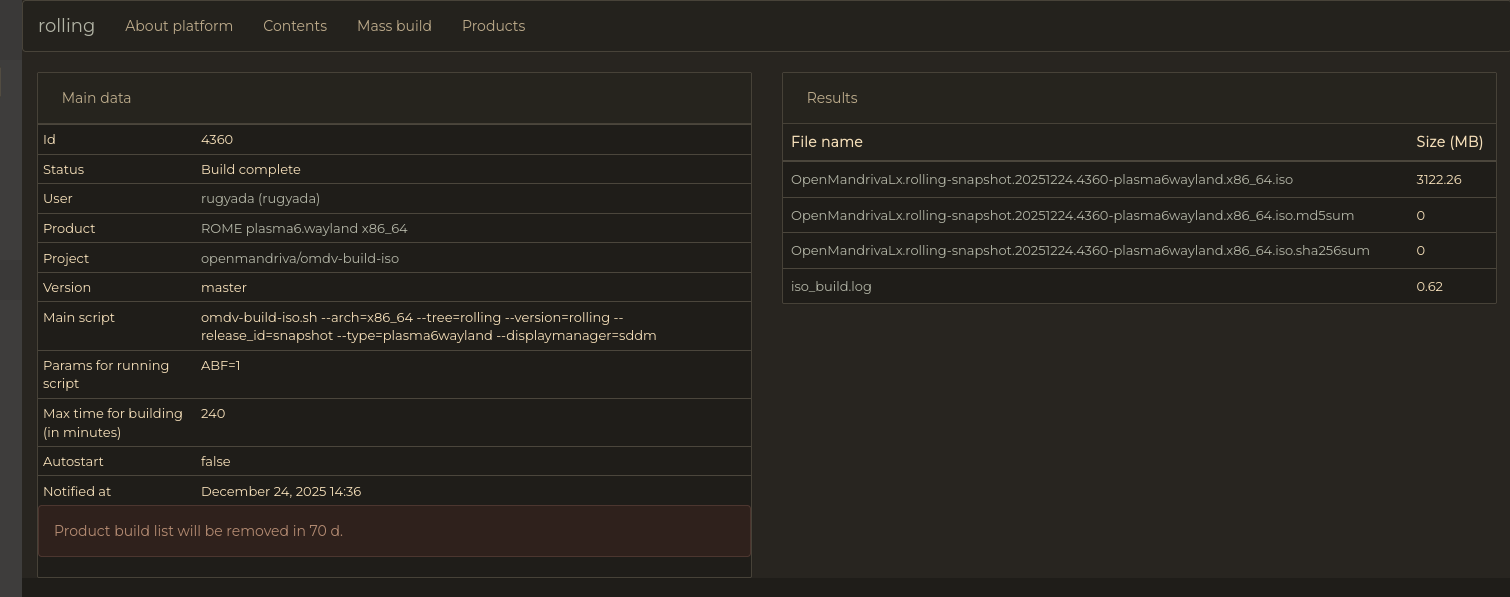Download the .iso.sha256sum checksum file

click(1080, 251)
